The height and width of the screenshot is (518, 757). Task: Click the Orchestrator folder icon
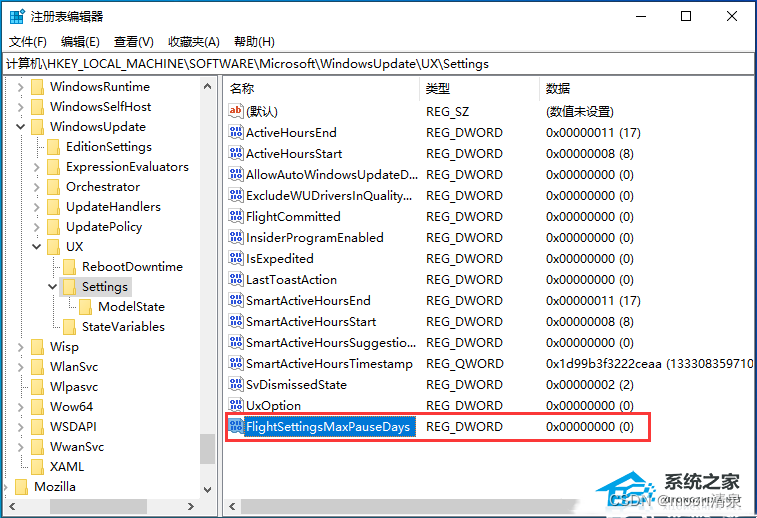tap(54, 187)
